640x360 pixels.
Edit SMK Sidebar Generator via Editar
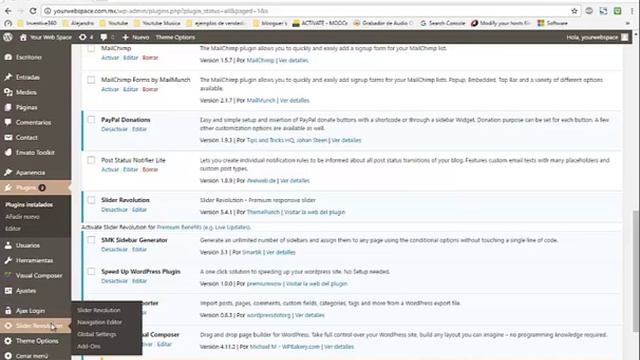(139, 249)
